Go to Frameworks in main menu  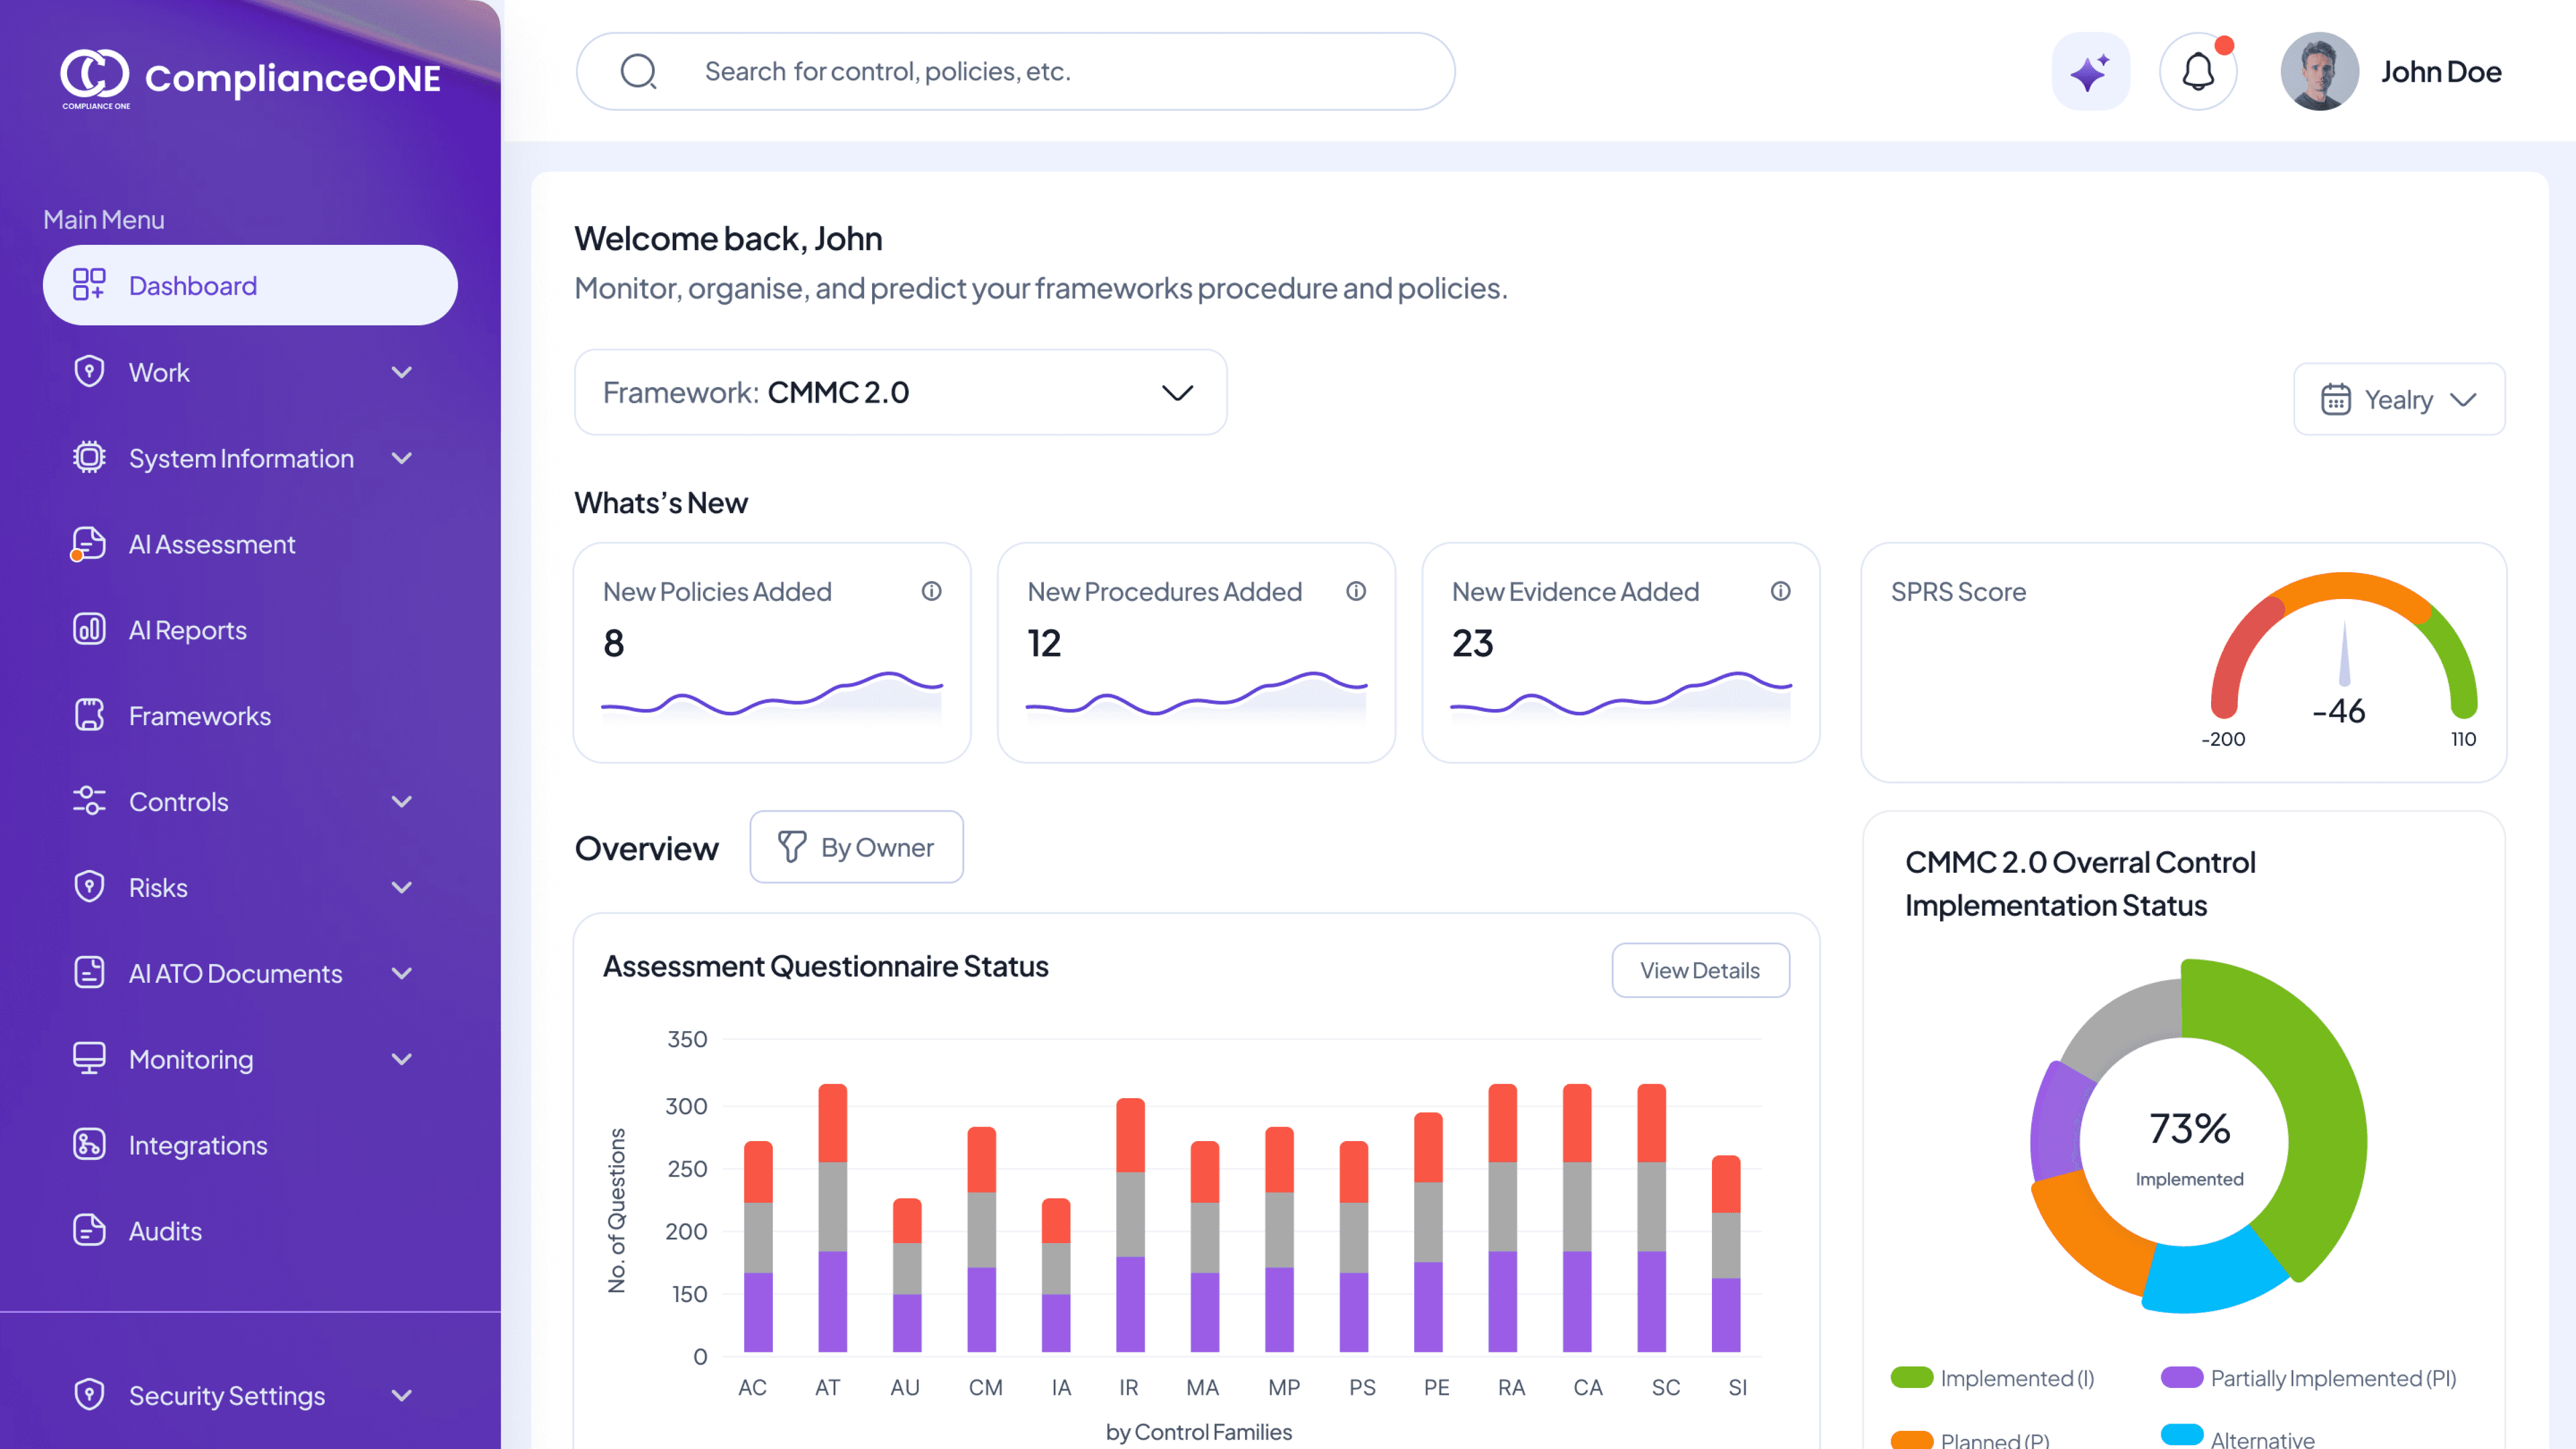[199, 716]
